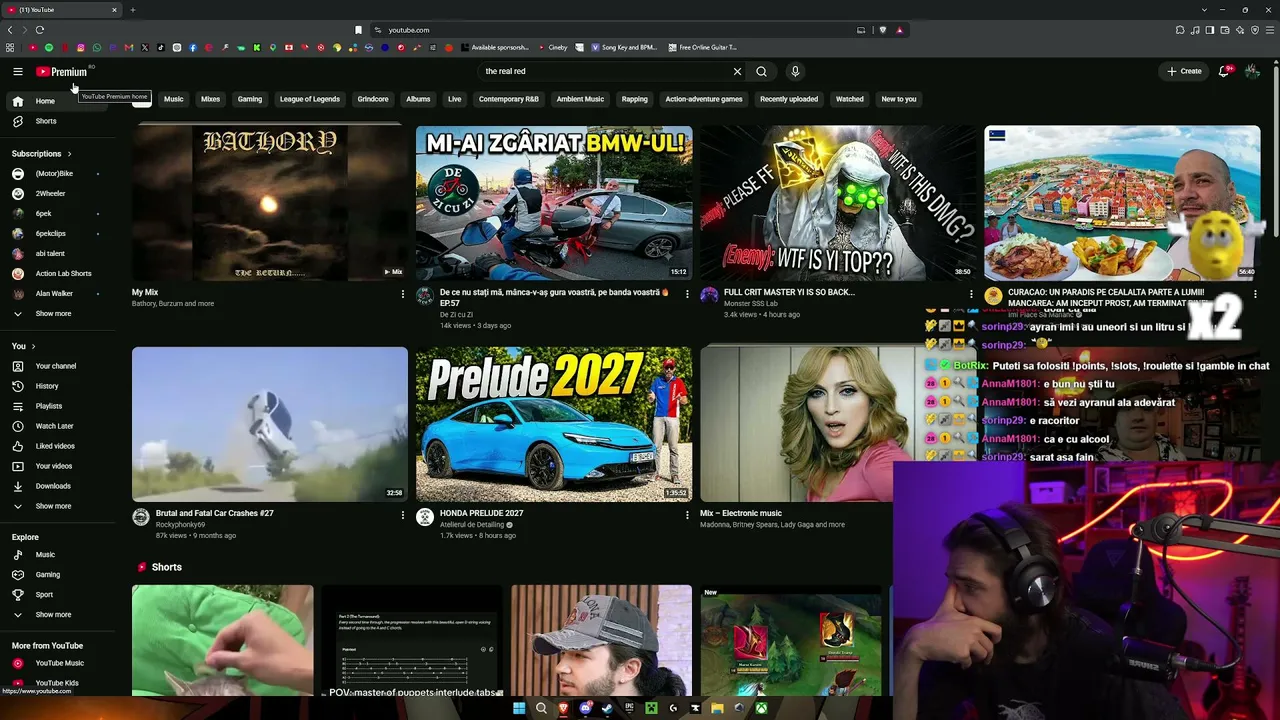Select the Contemporary R&B chip
Image resolution: width=1280 pixels, height=720 pixels.
[x=508, y=99]
